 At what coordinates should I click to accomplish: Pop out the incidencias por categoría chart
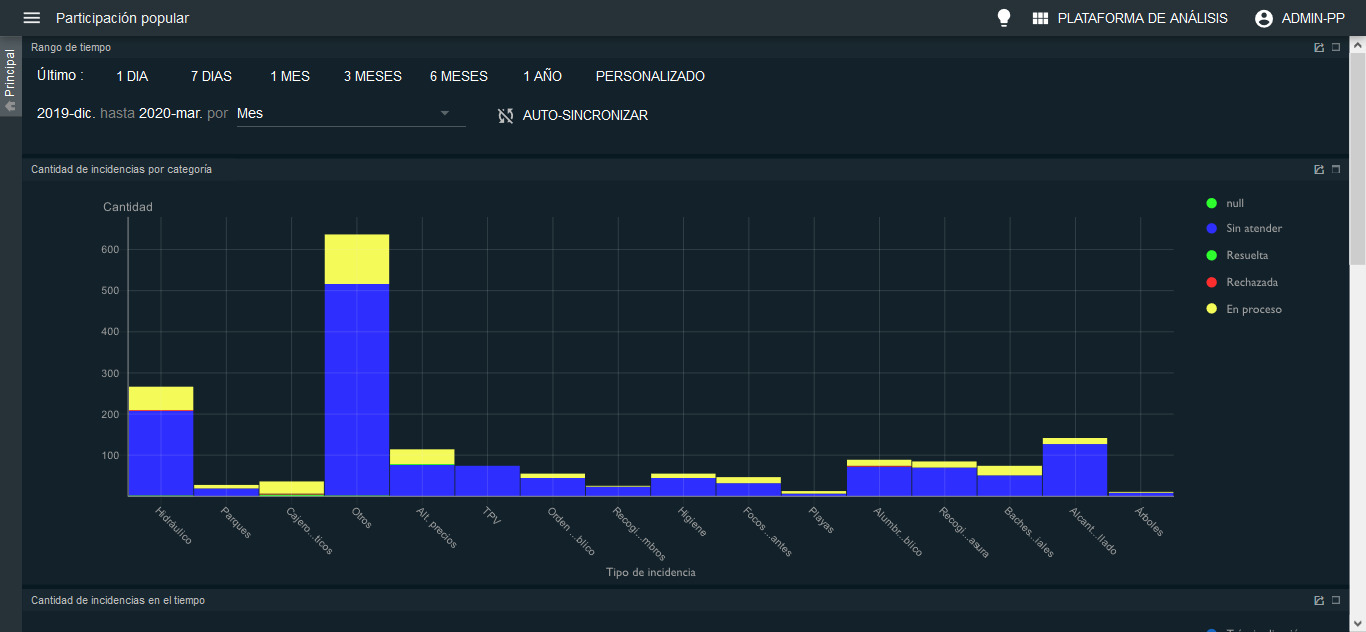[1319, 169]
